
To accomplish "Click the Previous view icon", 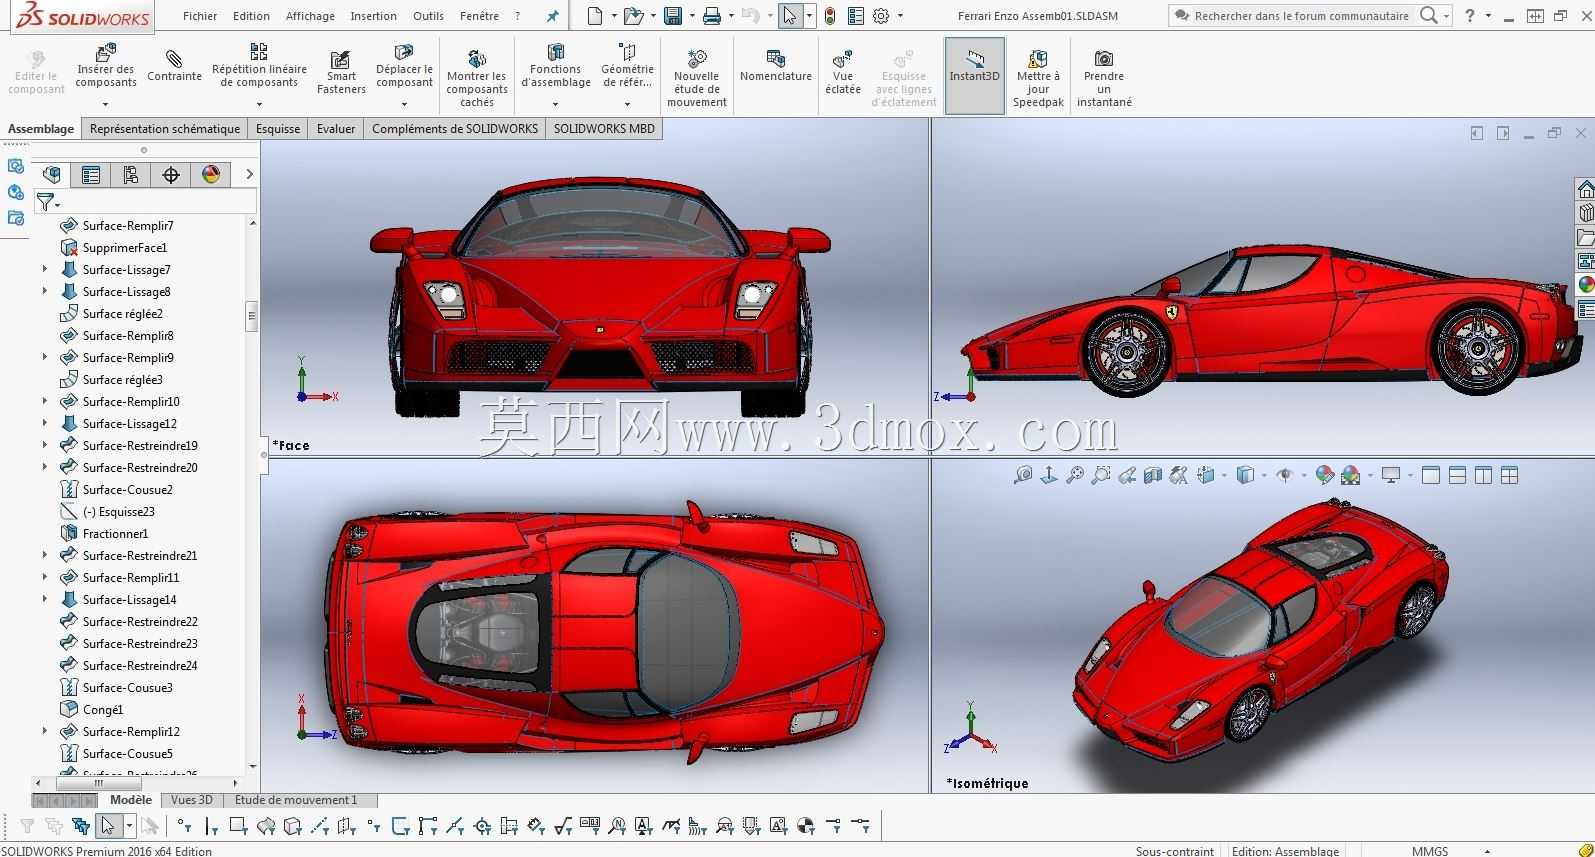I will point(1127,476).
